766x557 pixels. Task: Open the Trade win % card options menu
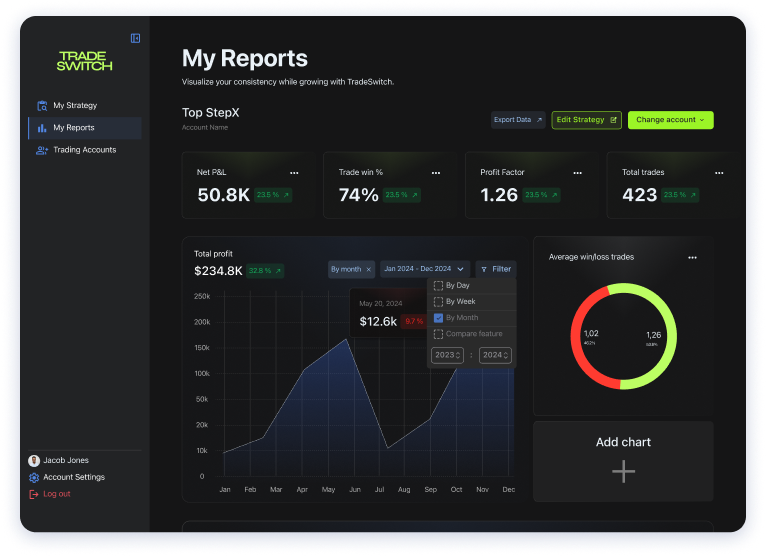pos(436,173)
